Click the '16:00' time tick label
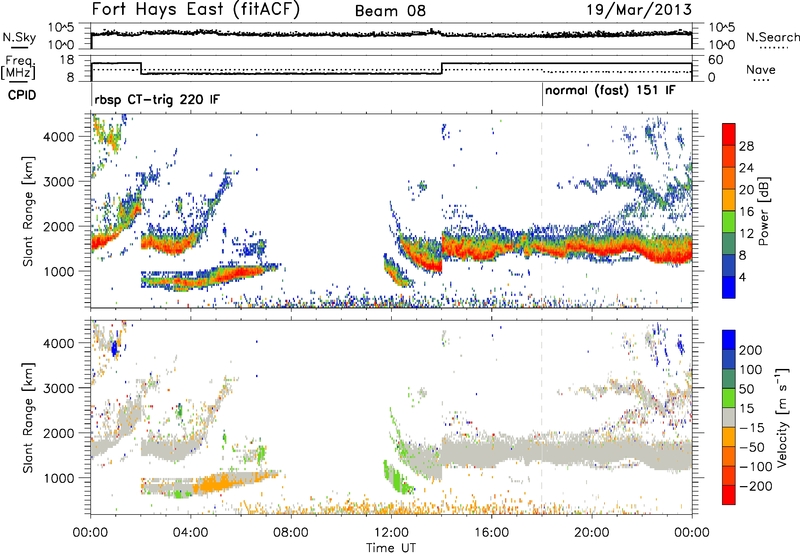Image resolution: width=800 pixels, height=554 pixels. click(491, 533)
